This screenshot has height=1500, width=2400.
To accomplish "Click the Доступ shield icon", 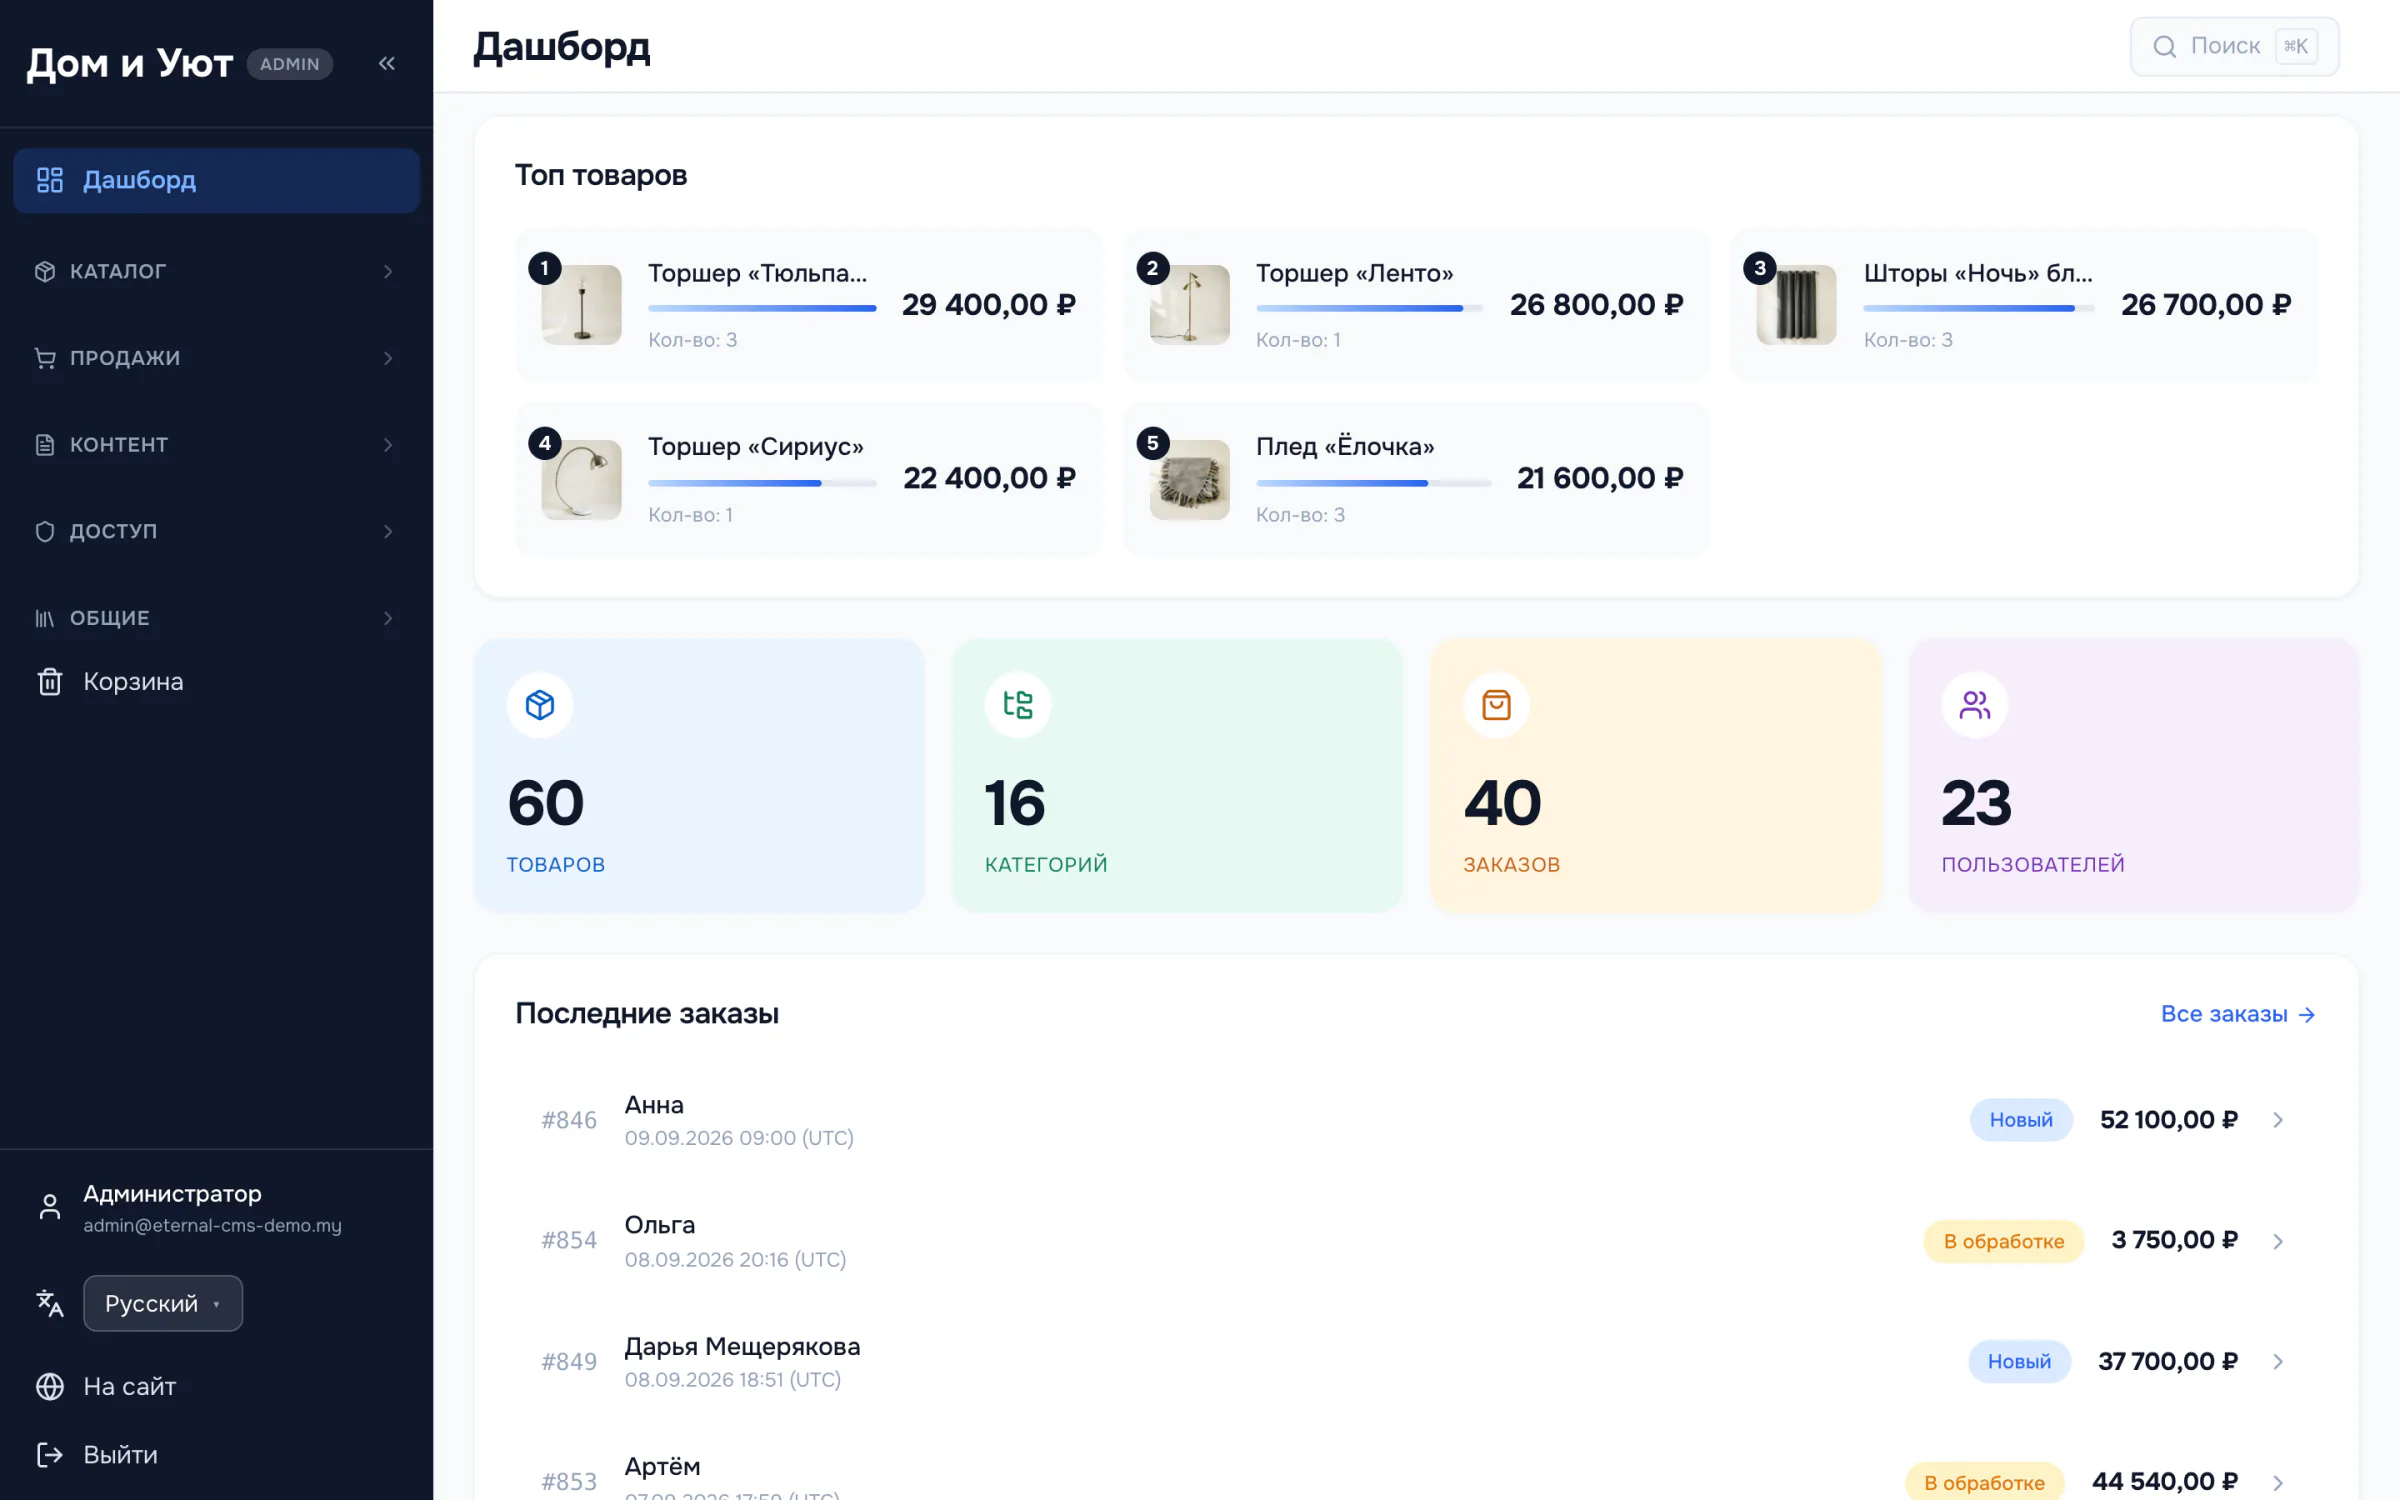I will (x=45, y=531).
